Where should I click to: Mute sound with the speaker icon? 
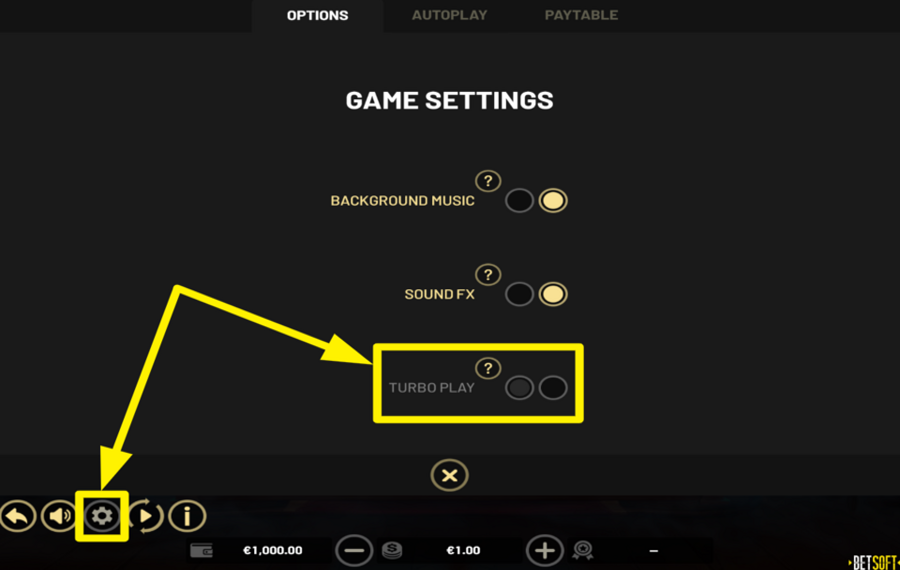click(59, 516)
